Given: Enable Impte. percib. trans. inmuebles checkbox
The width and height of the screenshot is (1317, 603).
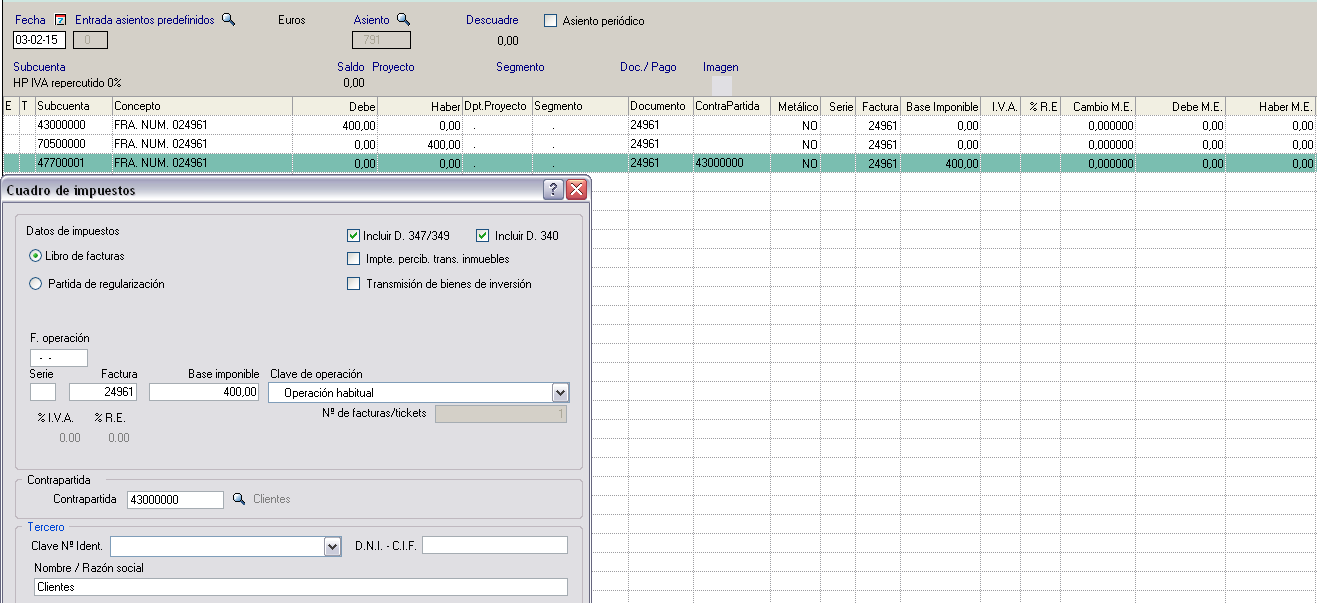Looking at the screenshot, I should click(x=353, y=259).
